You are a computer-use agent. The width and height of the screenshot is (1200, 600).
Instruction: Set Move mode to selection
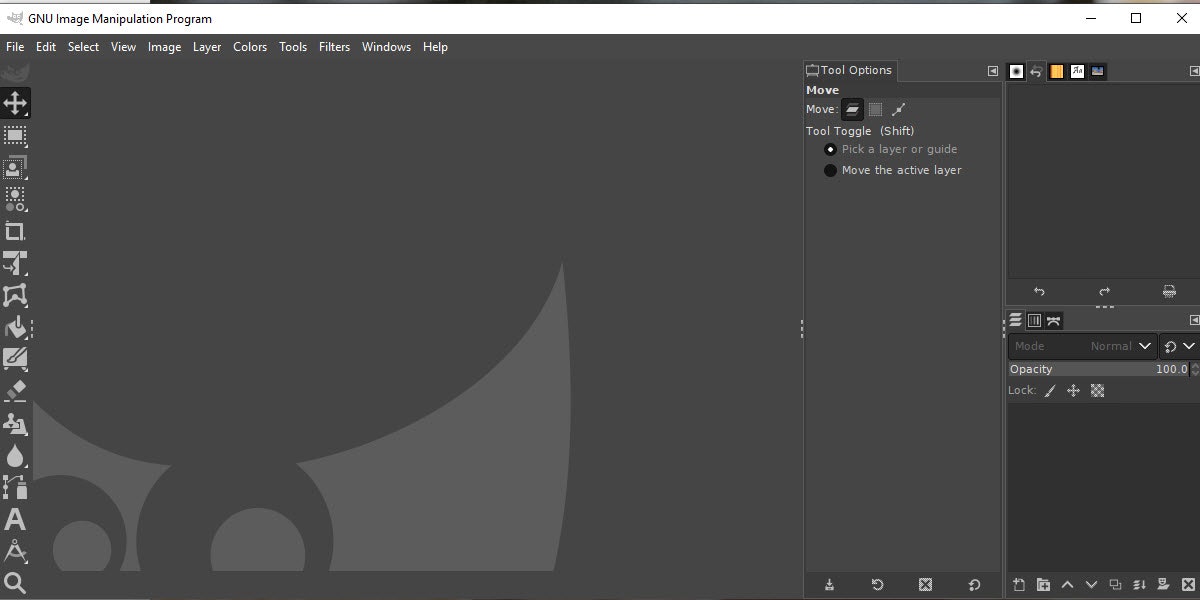pyautogui.click(x=875, y=109)
